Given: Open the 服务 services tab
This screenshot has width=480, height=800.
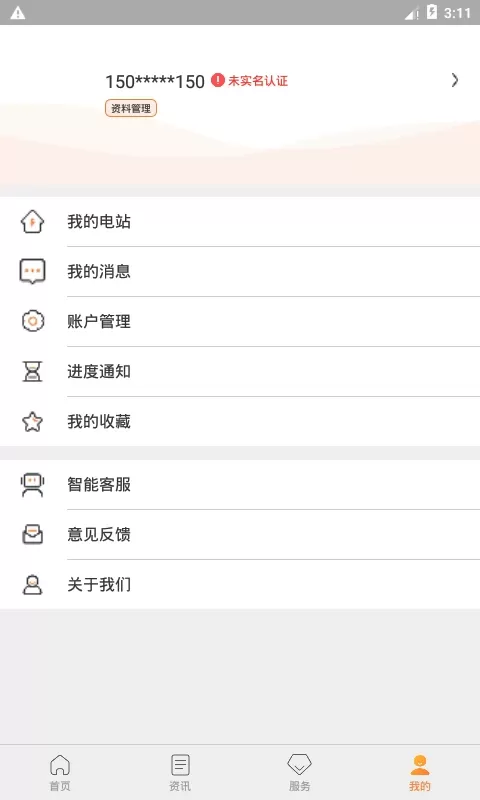Looking at the screenshot, I should pos(299,772).
